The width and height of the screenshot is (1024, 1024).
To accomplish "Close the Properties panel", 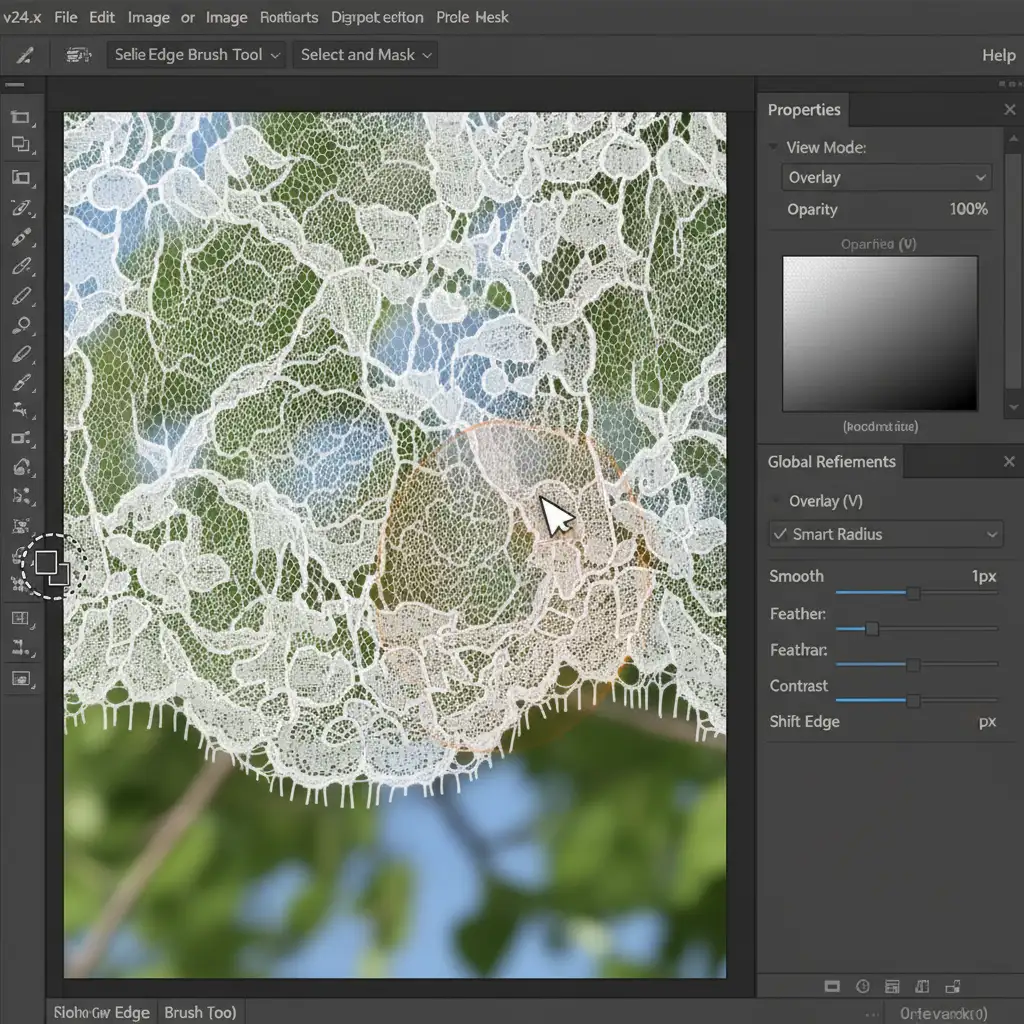I will pyautogui.click(x=1009, y=110).
